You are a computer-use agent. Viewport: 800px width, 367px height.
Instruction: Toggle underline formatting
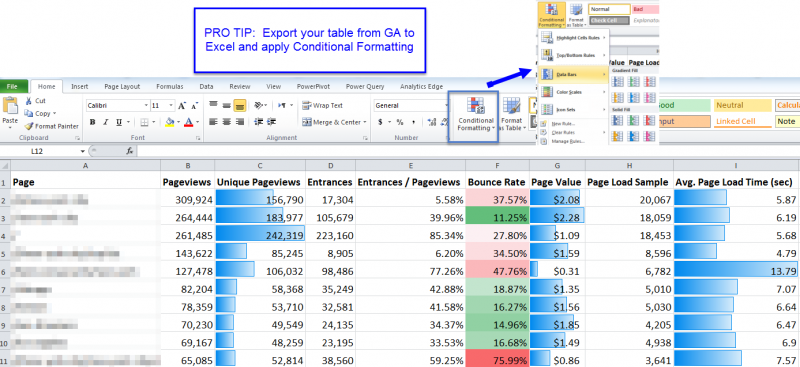119,123
